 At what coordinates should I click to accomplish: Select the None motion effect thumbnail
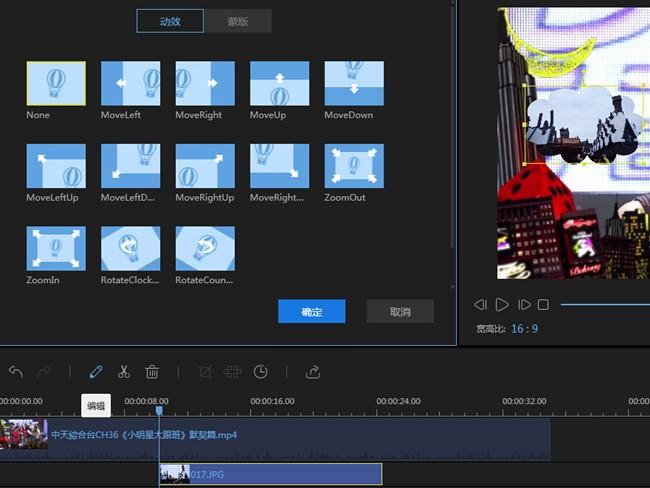pyautogui.click(x=56, y=83)
